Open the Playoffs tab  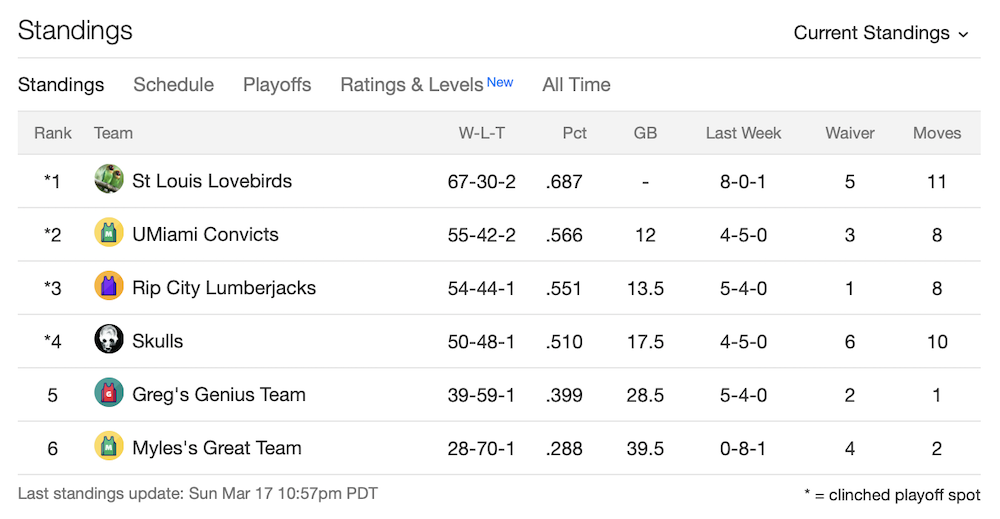(277, 85)
